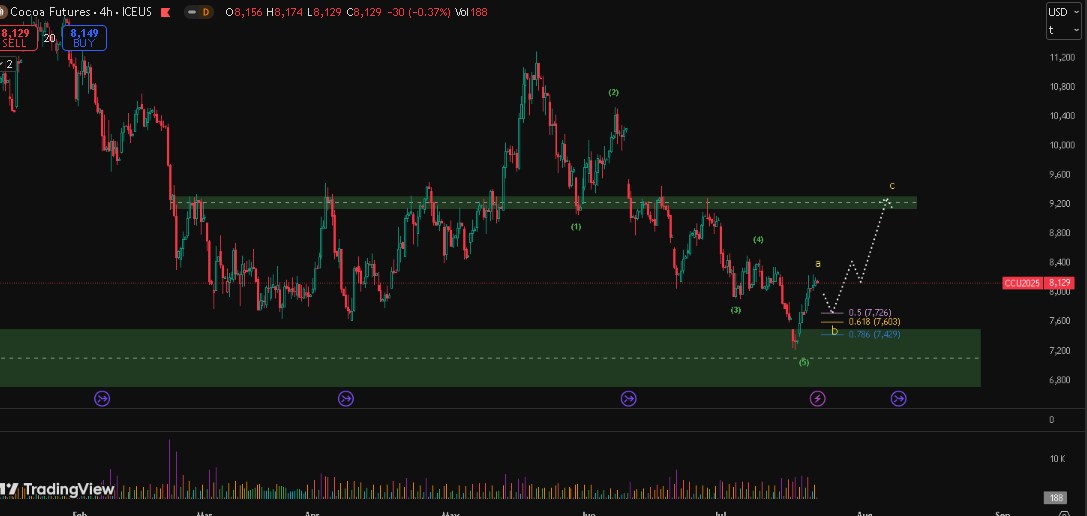Click the Open value O8,156
The height and width of the screenshot is (516, 1087).
pyautogui.click(x=244, y=12)
